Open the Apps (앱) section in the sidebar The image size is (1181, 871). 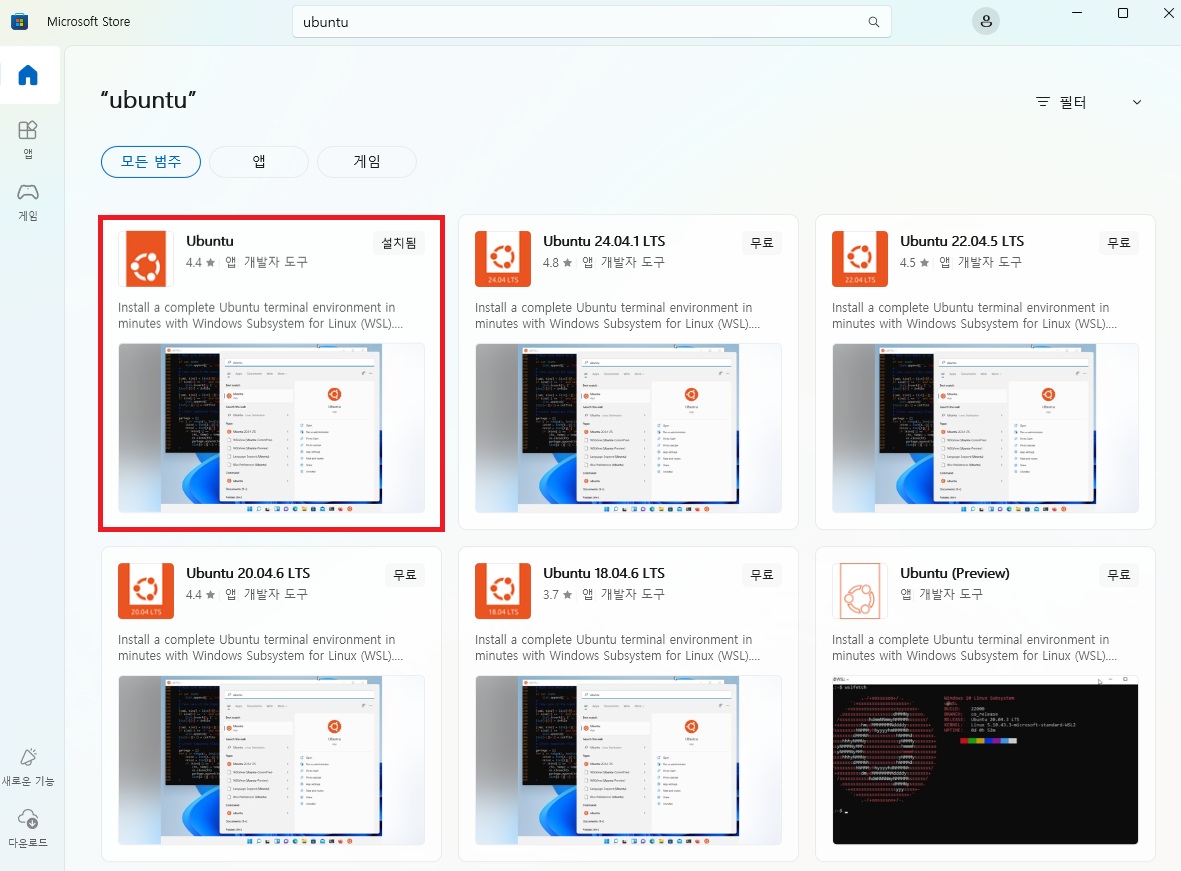click(28, 140)
